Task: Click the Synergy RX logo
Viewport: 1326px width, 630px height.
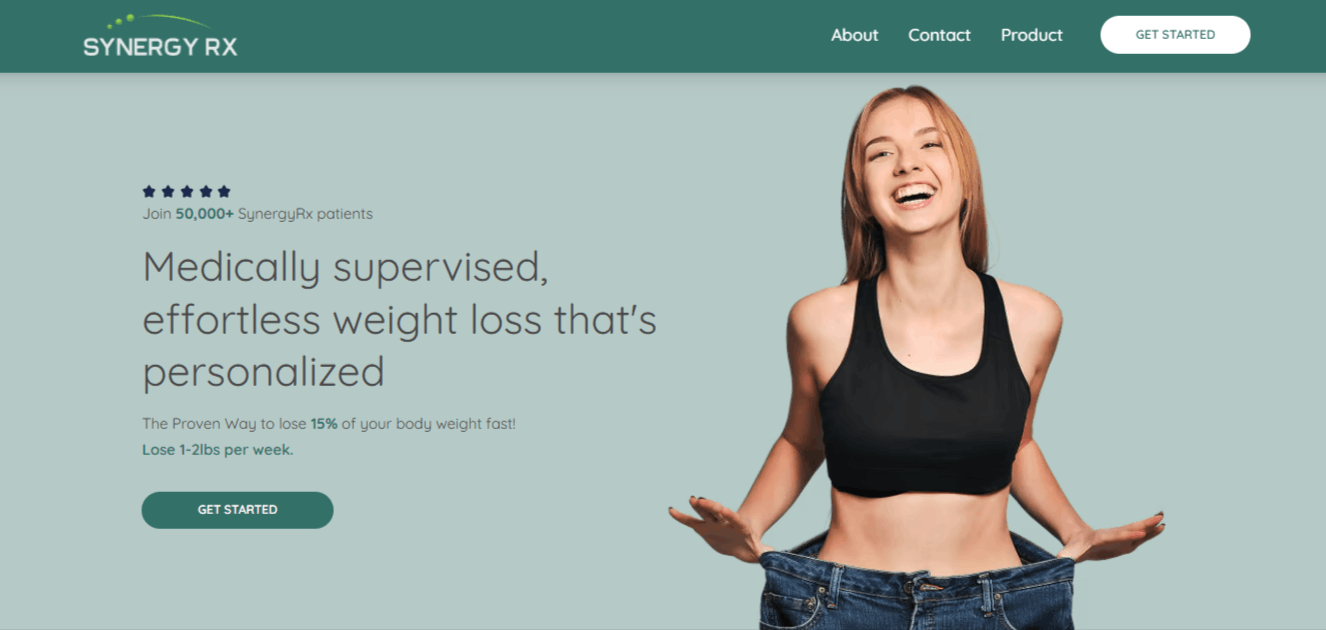Action: coord(161,35)
